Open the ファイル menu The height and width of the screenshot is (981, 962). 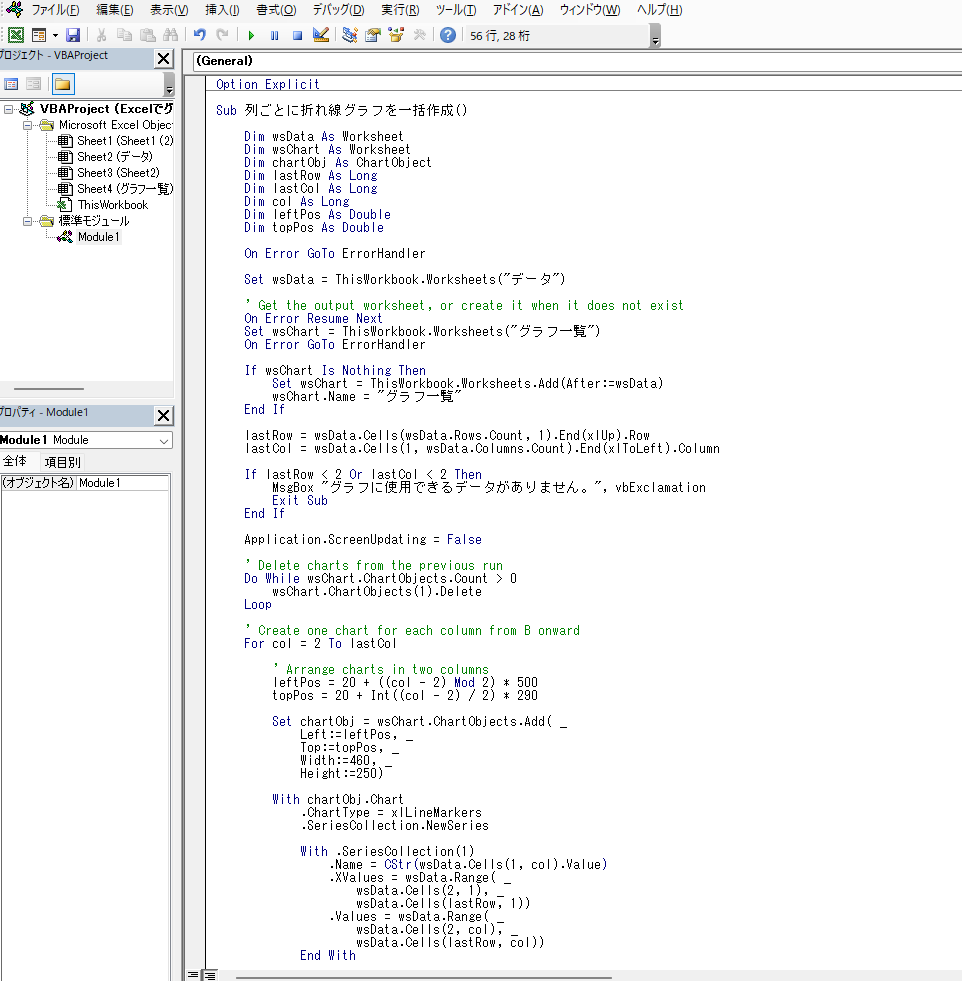[x=55, y=10]
